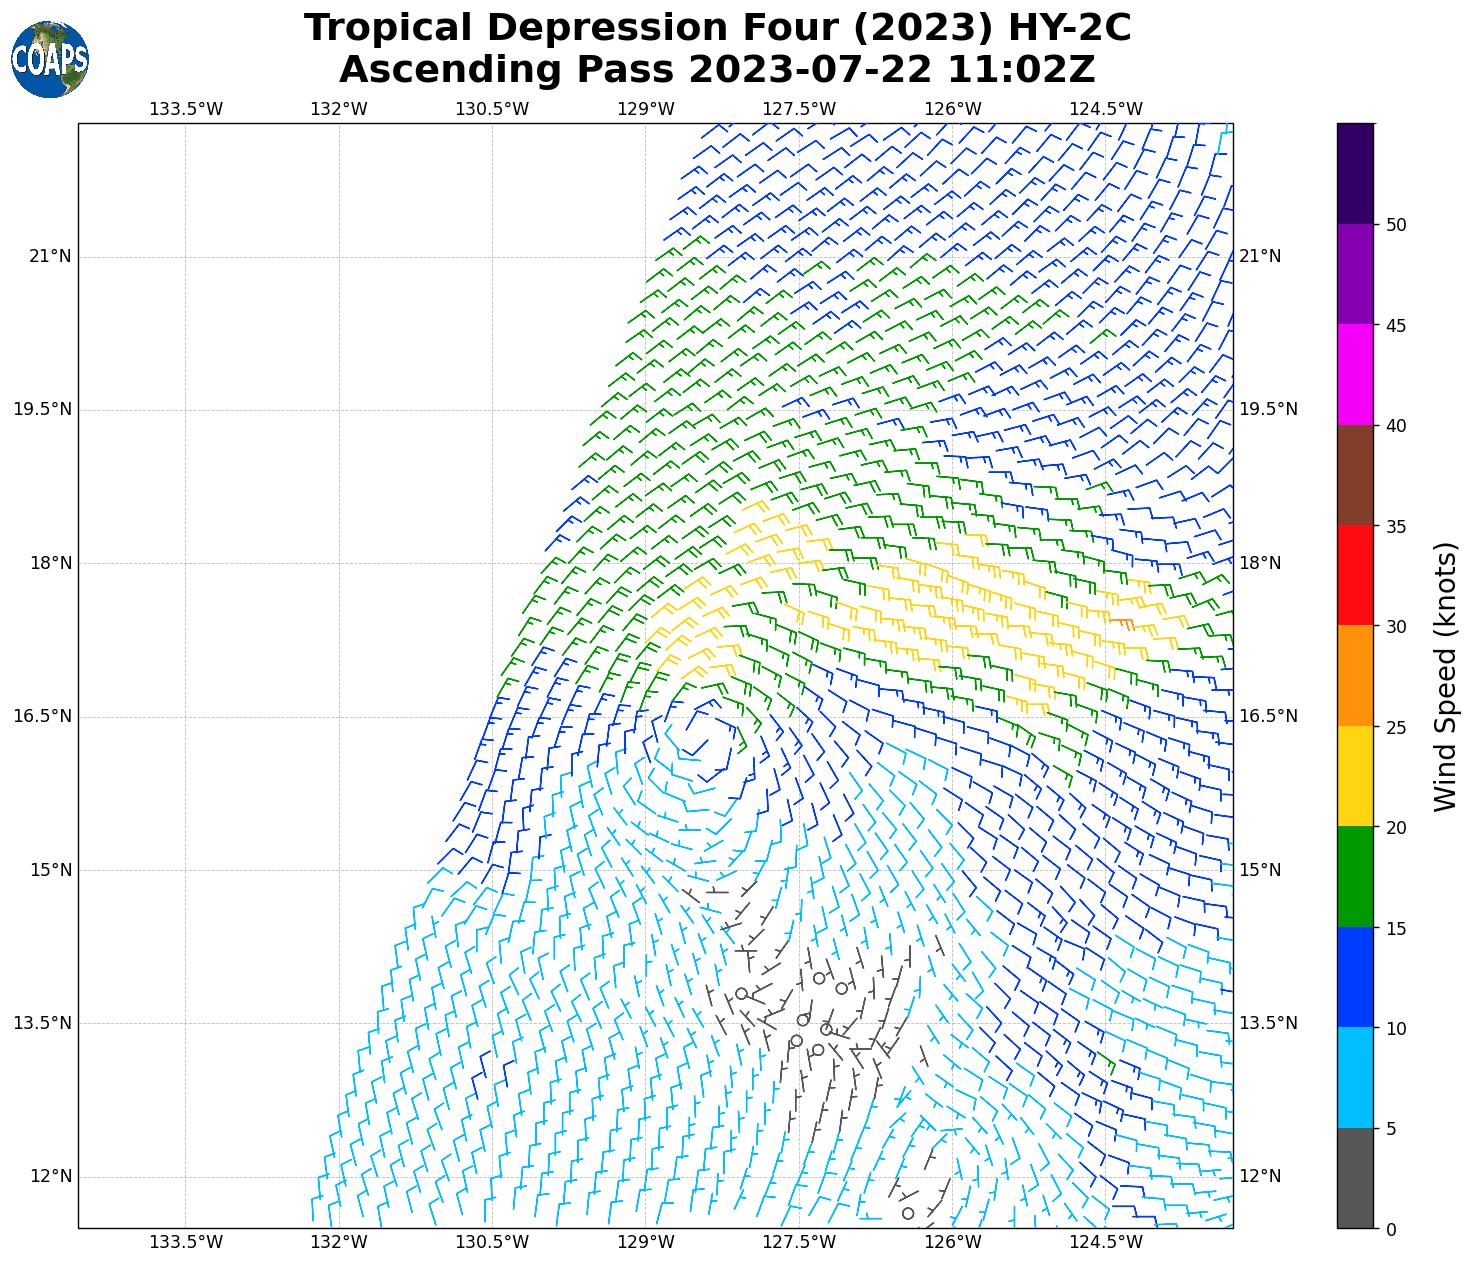
Task: Click the 129°W label on top axis
Action: (x=646, y=109)
